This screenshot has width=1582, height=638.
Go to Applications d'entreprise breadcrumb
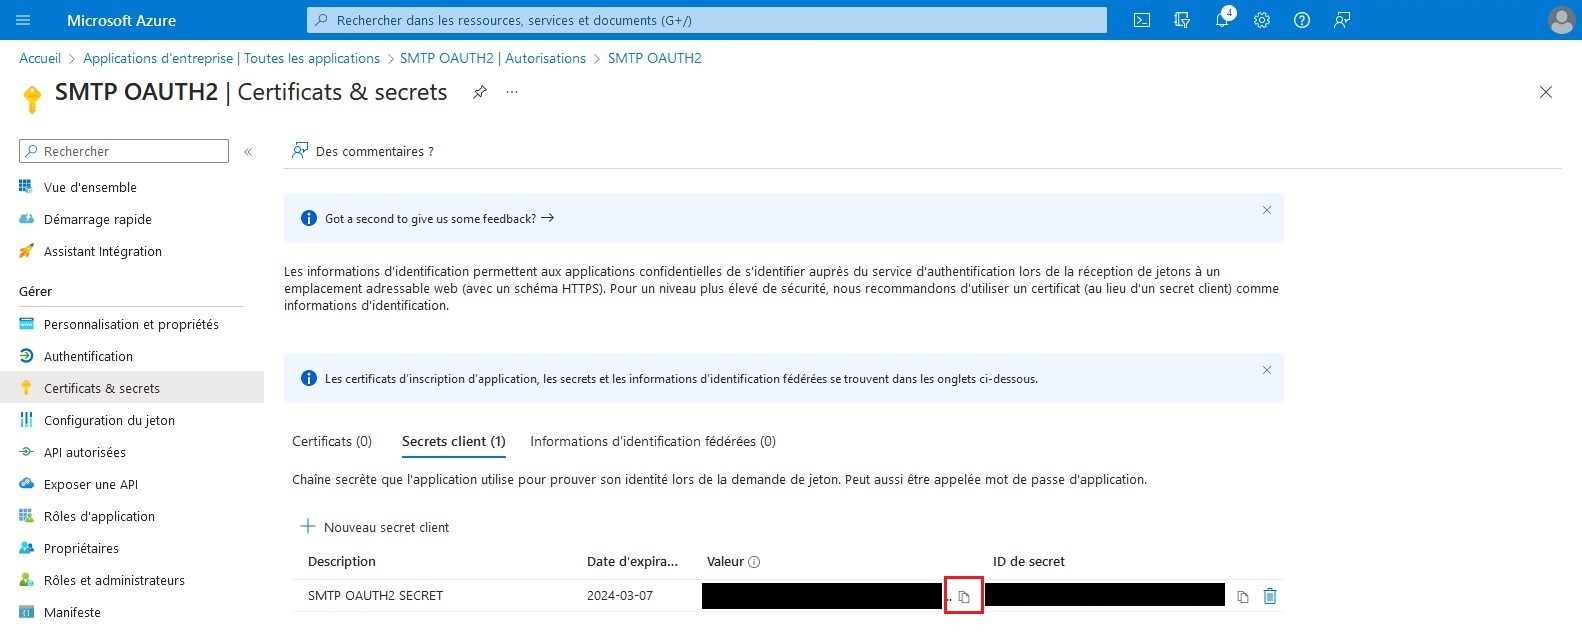coord(231,58)
